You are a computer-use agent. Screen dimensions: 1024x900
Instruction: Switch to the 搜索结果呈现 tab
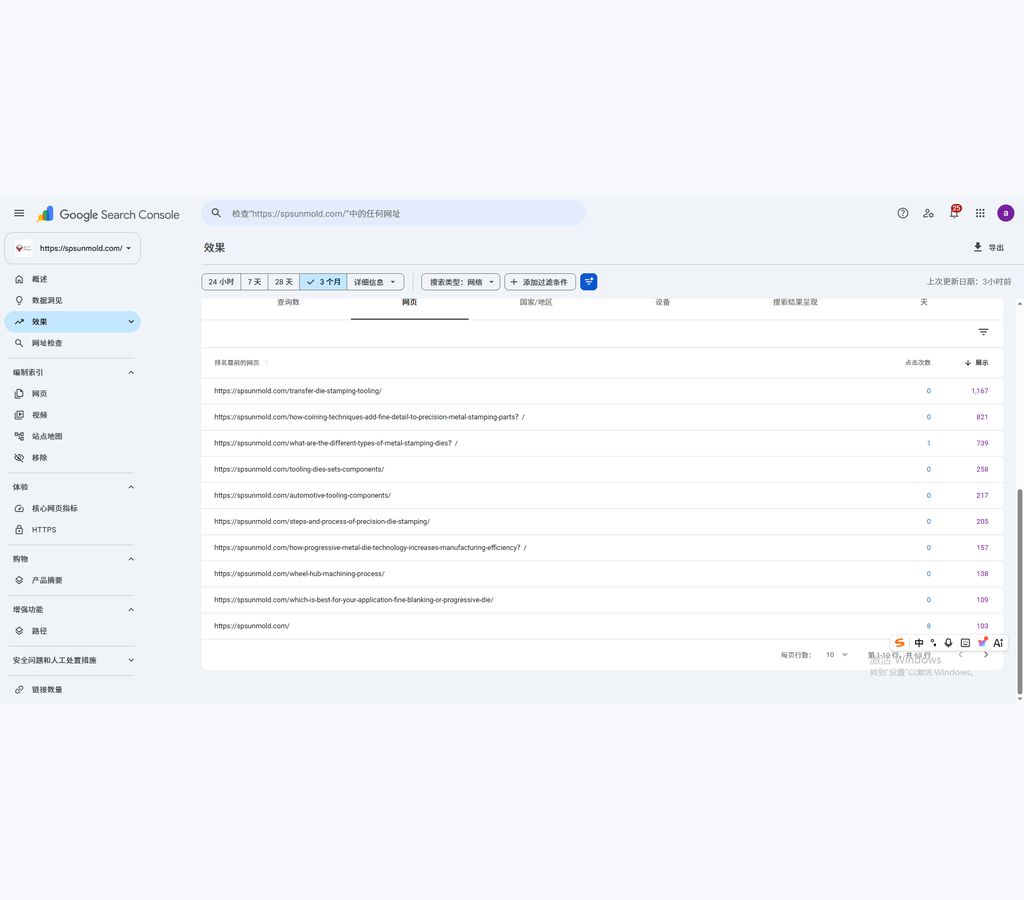click(795, 303)
